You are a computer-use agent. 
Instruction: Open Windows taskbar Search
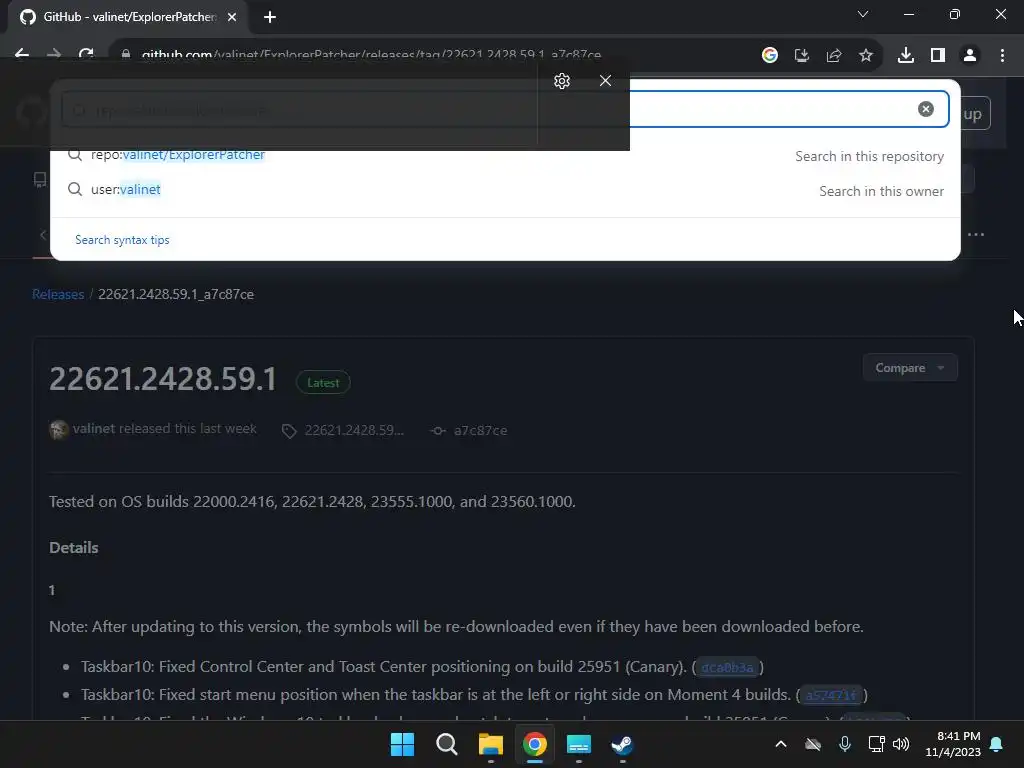click(447, 744)
